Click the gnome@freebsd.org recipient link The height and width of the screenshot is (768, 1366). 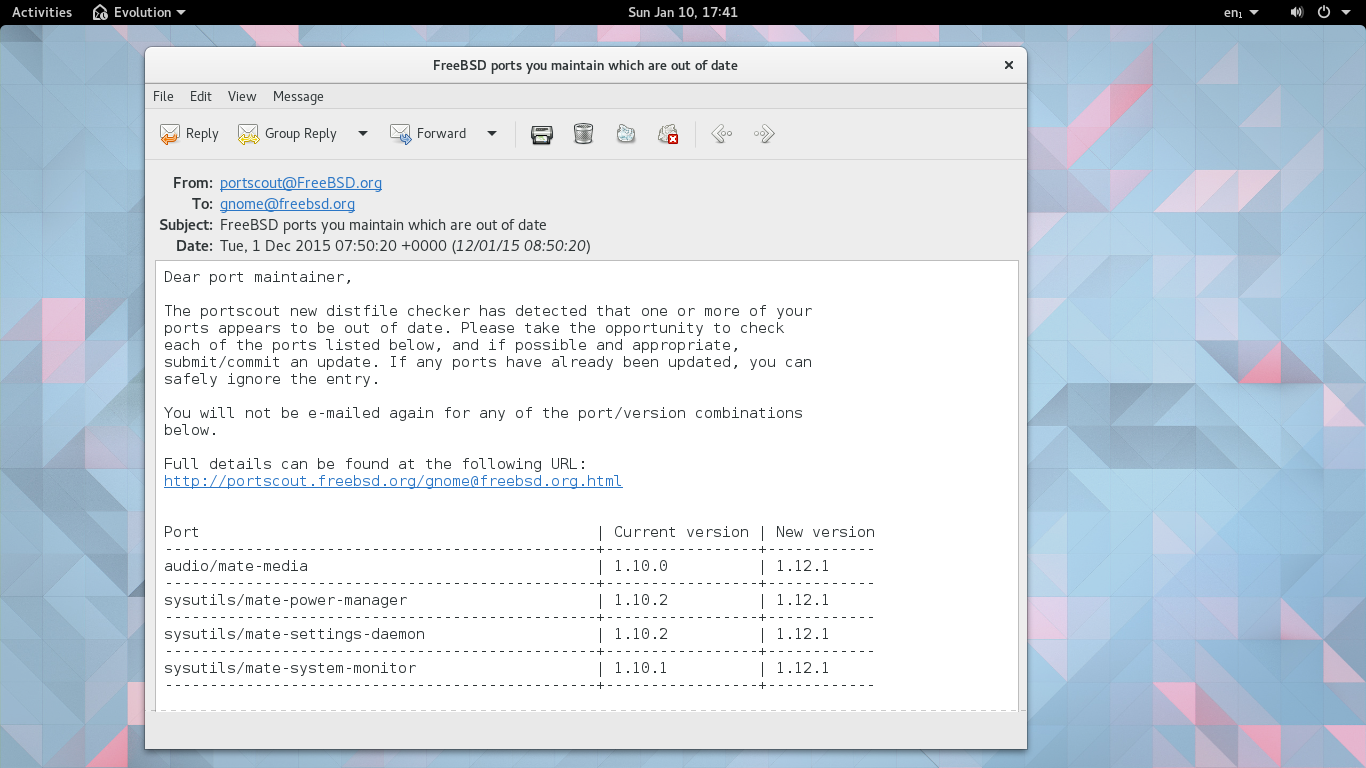[288, 204]
